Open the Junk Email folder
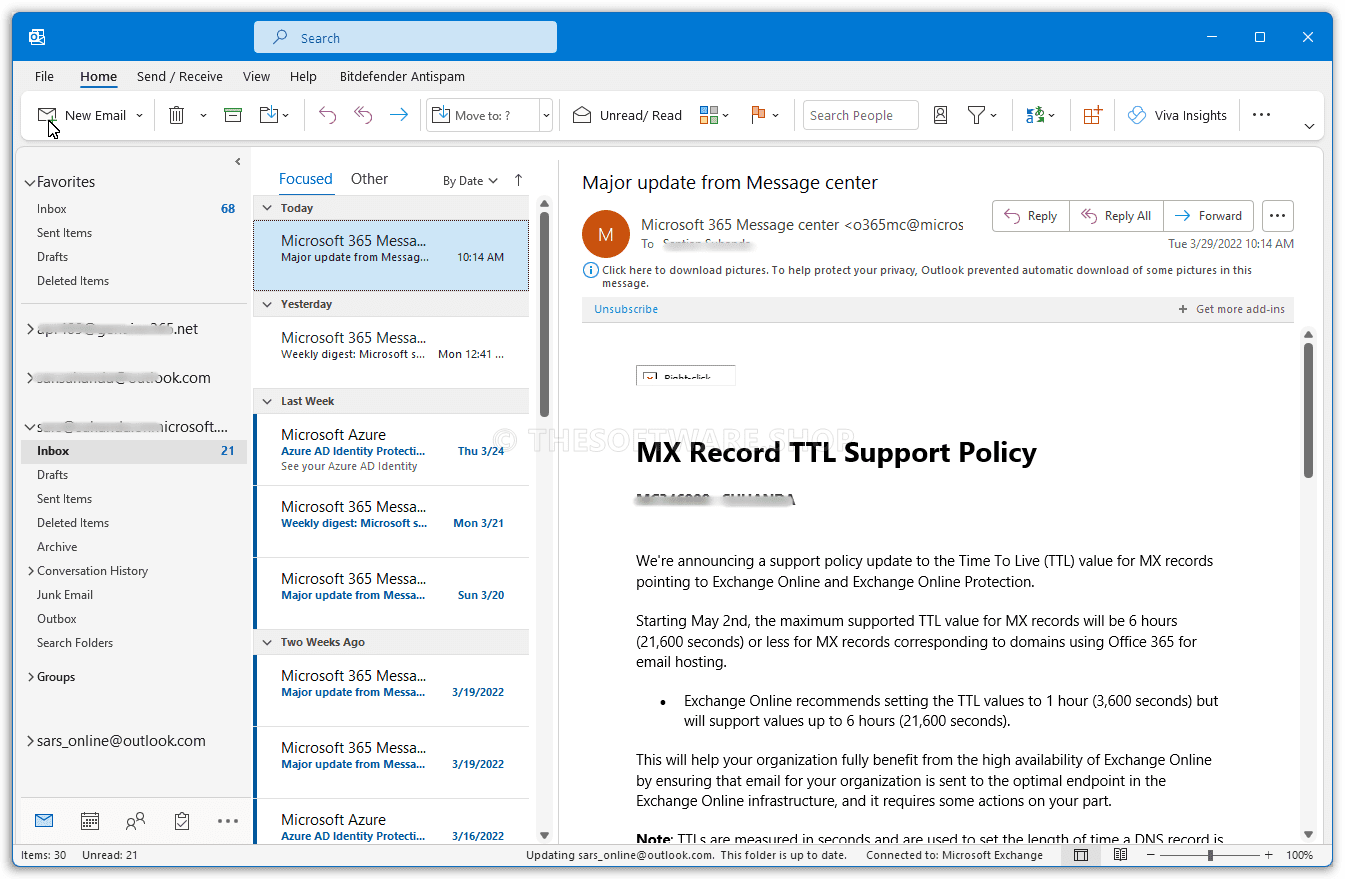The height and width of the screenshot is (879, 1345). [x=134, y=595]
